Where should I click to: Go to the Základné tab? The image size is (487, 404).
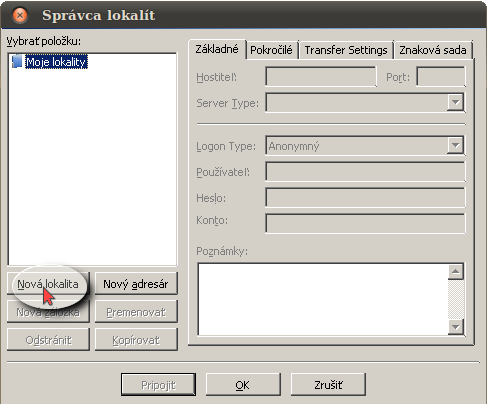click(x=217, y=49)
